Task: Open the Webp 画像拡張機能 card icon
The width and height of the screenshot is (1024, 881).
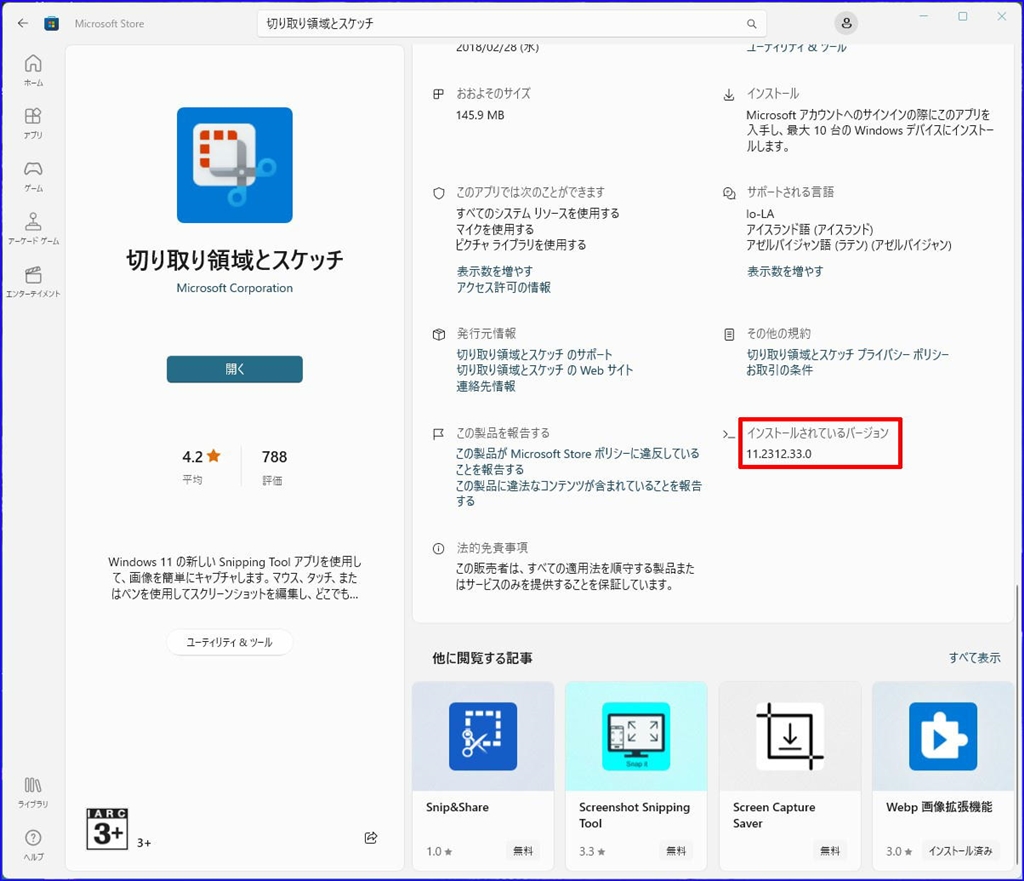Action: [x=943, y=736]
